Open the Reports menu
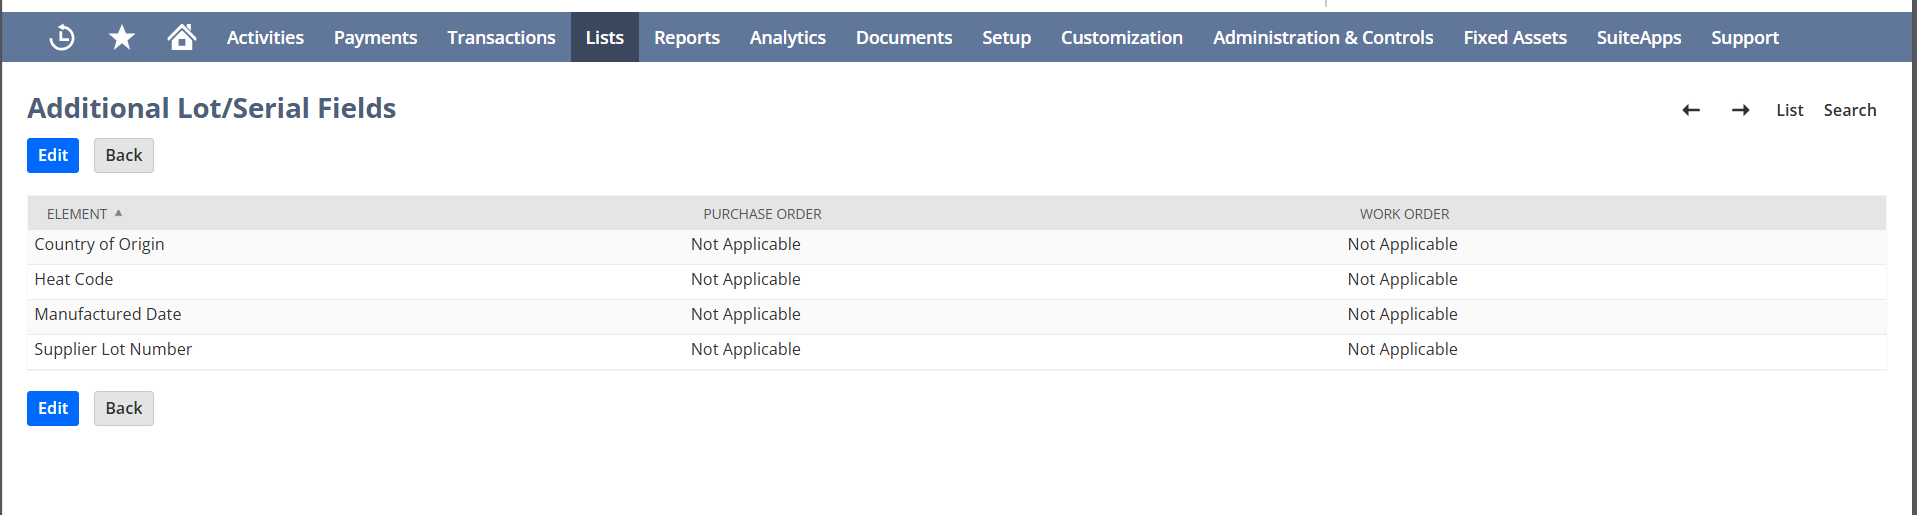 pos(686,38)
